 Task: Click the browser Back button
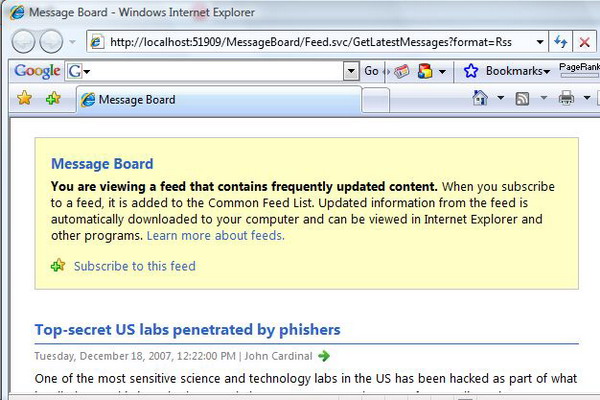pos(23,41)
